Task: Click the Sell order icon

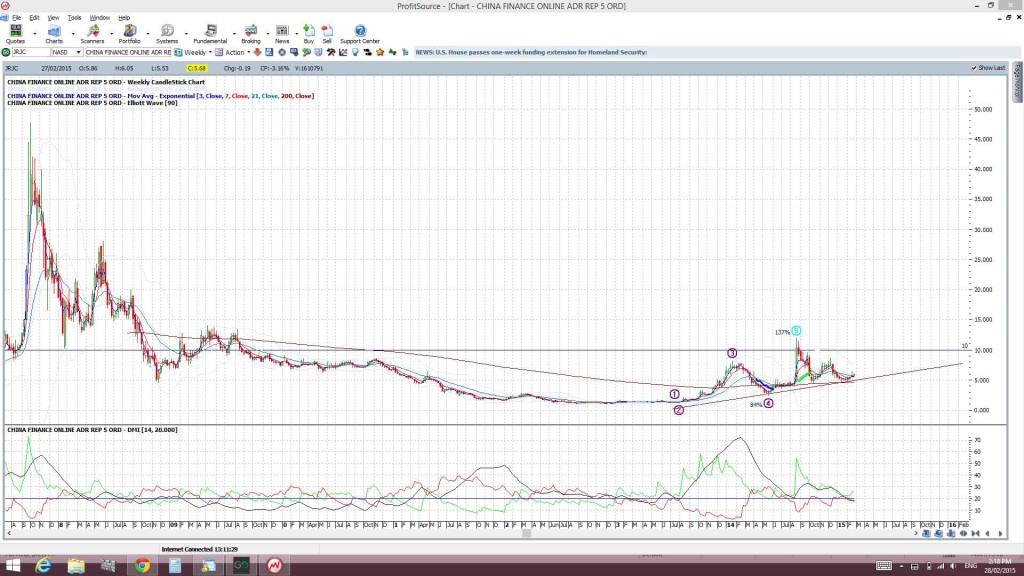Action: (x=327, y=34)
